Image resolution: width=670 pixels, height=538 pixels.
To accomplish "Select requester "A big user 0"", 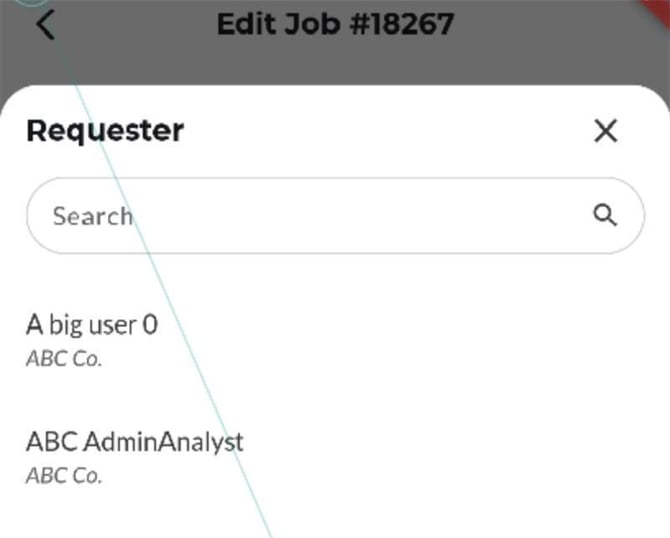I will point(92,325).
